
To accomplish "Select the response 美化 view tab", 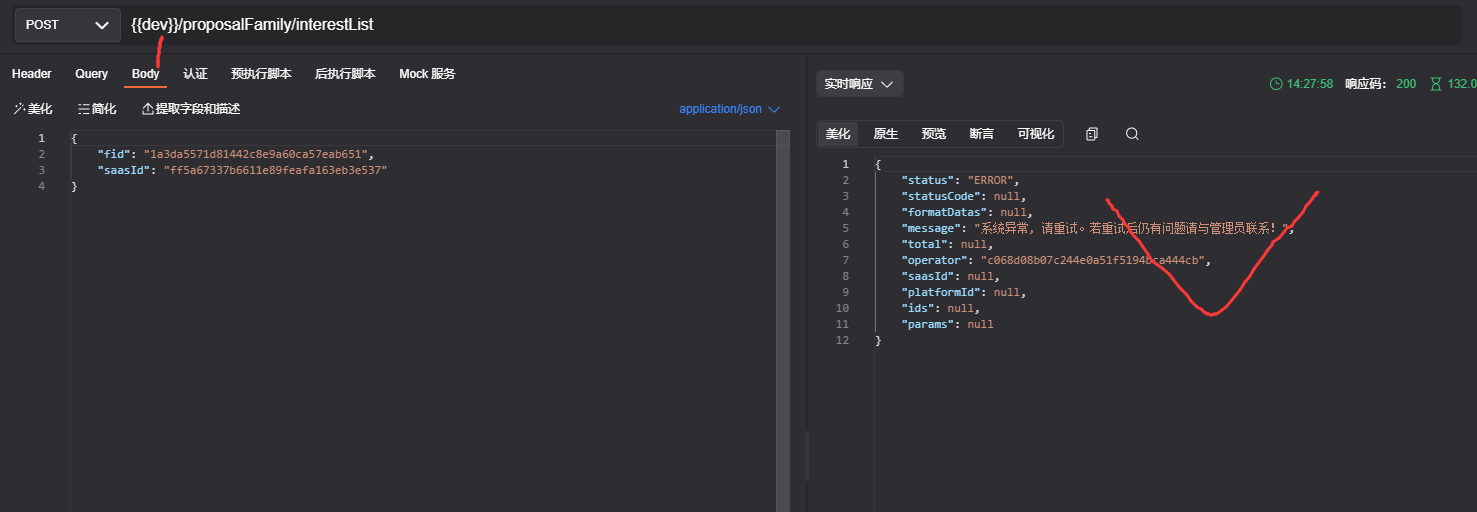I will click(838, 134).
